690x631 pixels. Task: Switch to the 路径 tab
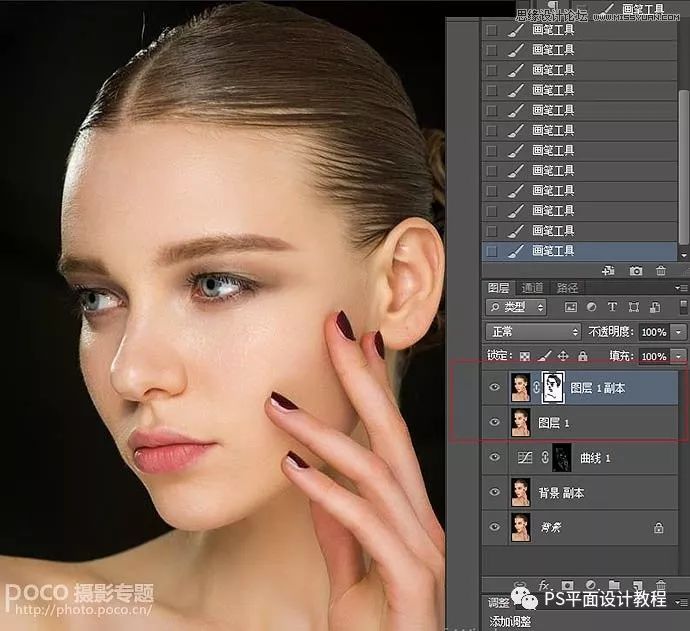click(567, 287)
